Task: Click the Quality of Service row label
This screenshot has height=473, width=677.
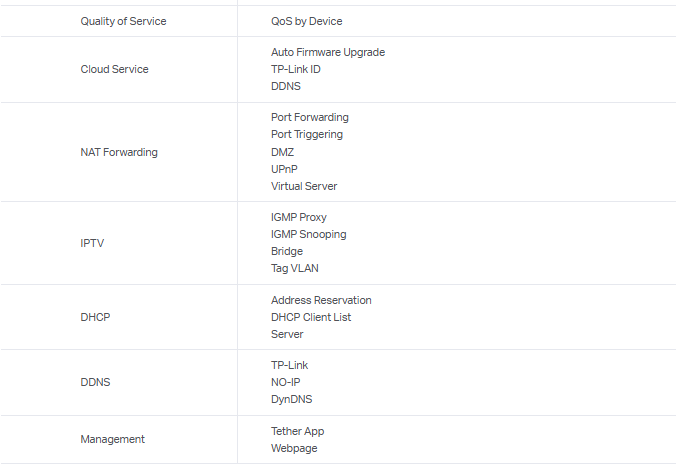Action: (123, 21)
